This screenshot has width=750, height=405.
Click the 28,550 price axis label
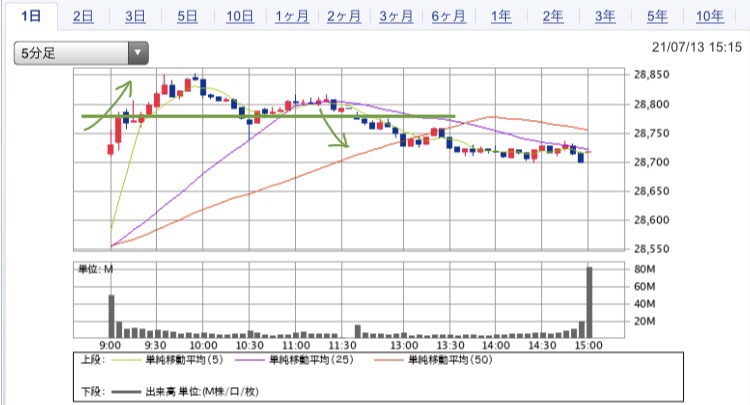pyautogui.click(x=651, y=249)
